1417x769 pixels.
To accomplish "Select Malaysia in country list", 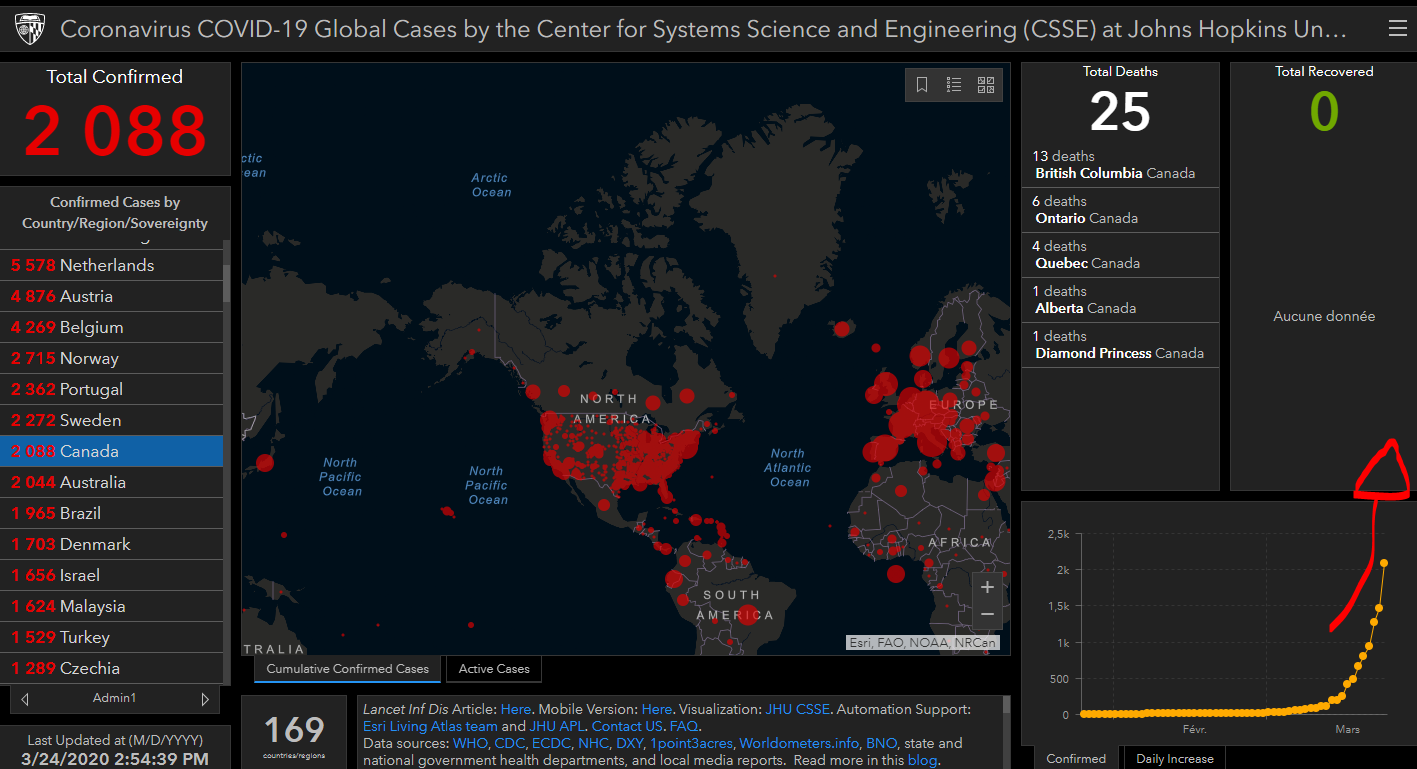I will 111,606.
